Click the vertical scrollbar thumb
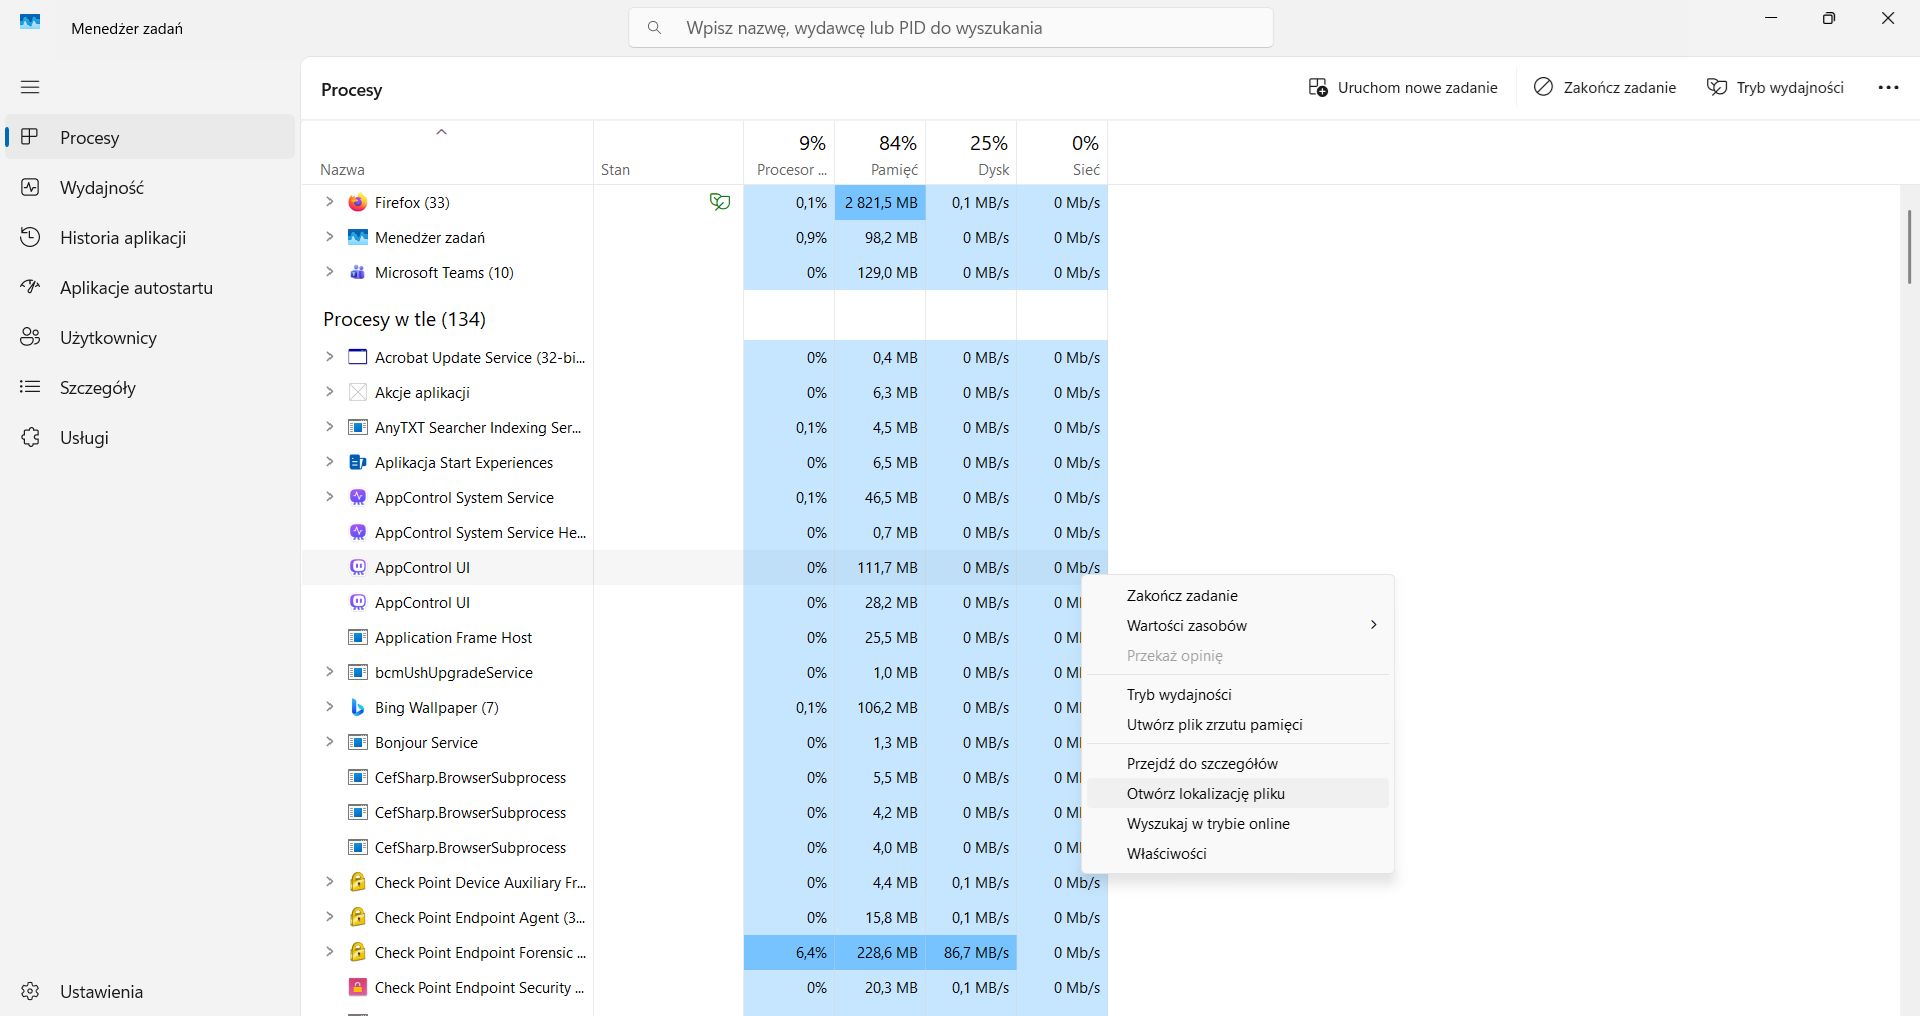 tap(1909, 246)
